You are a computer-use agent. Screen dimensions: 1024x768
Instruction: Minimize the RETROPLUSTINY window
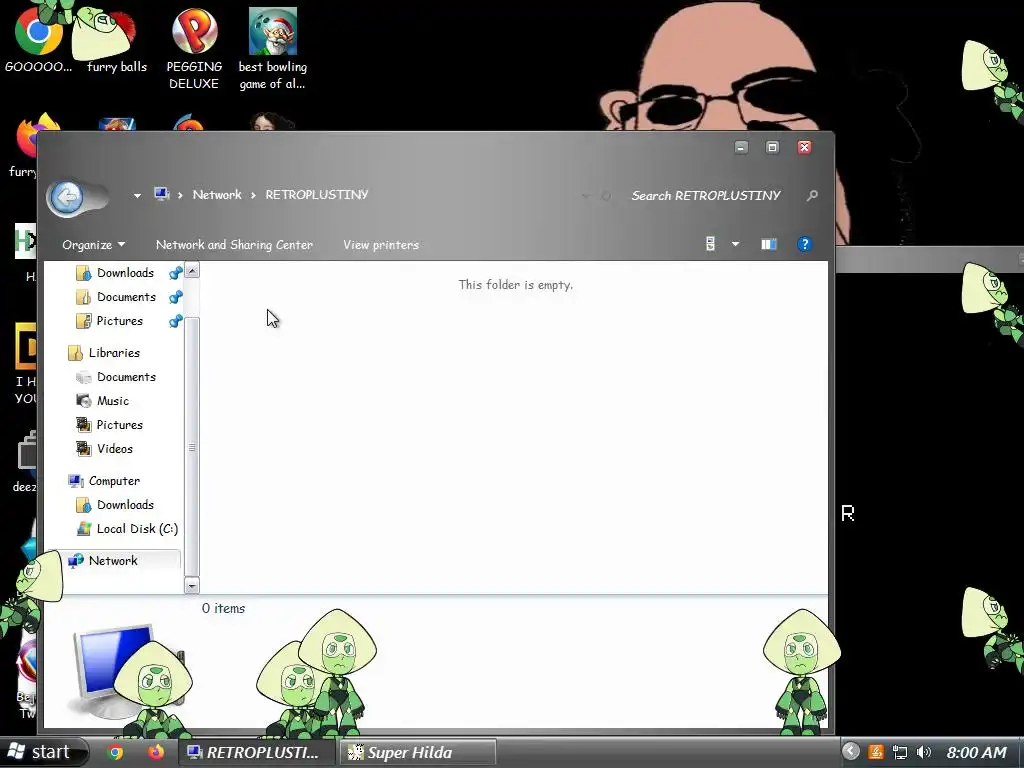[x=741, y=148]
